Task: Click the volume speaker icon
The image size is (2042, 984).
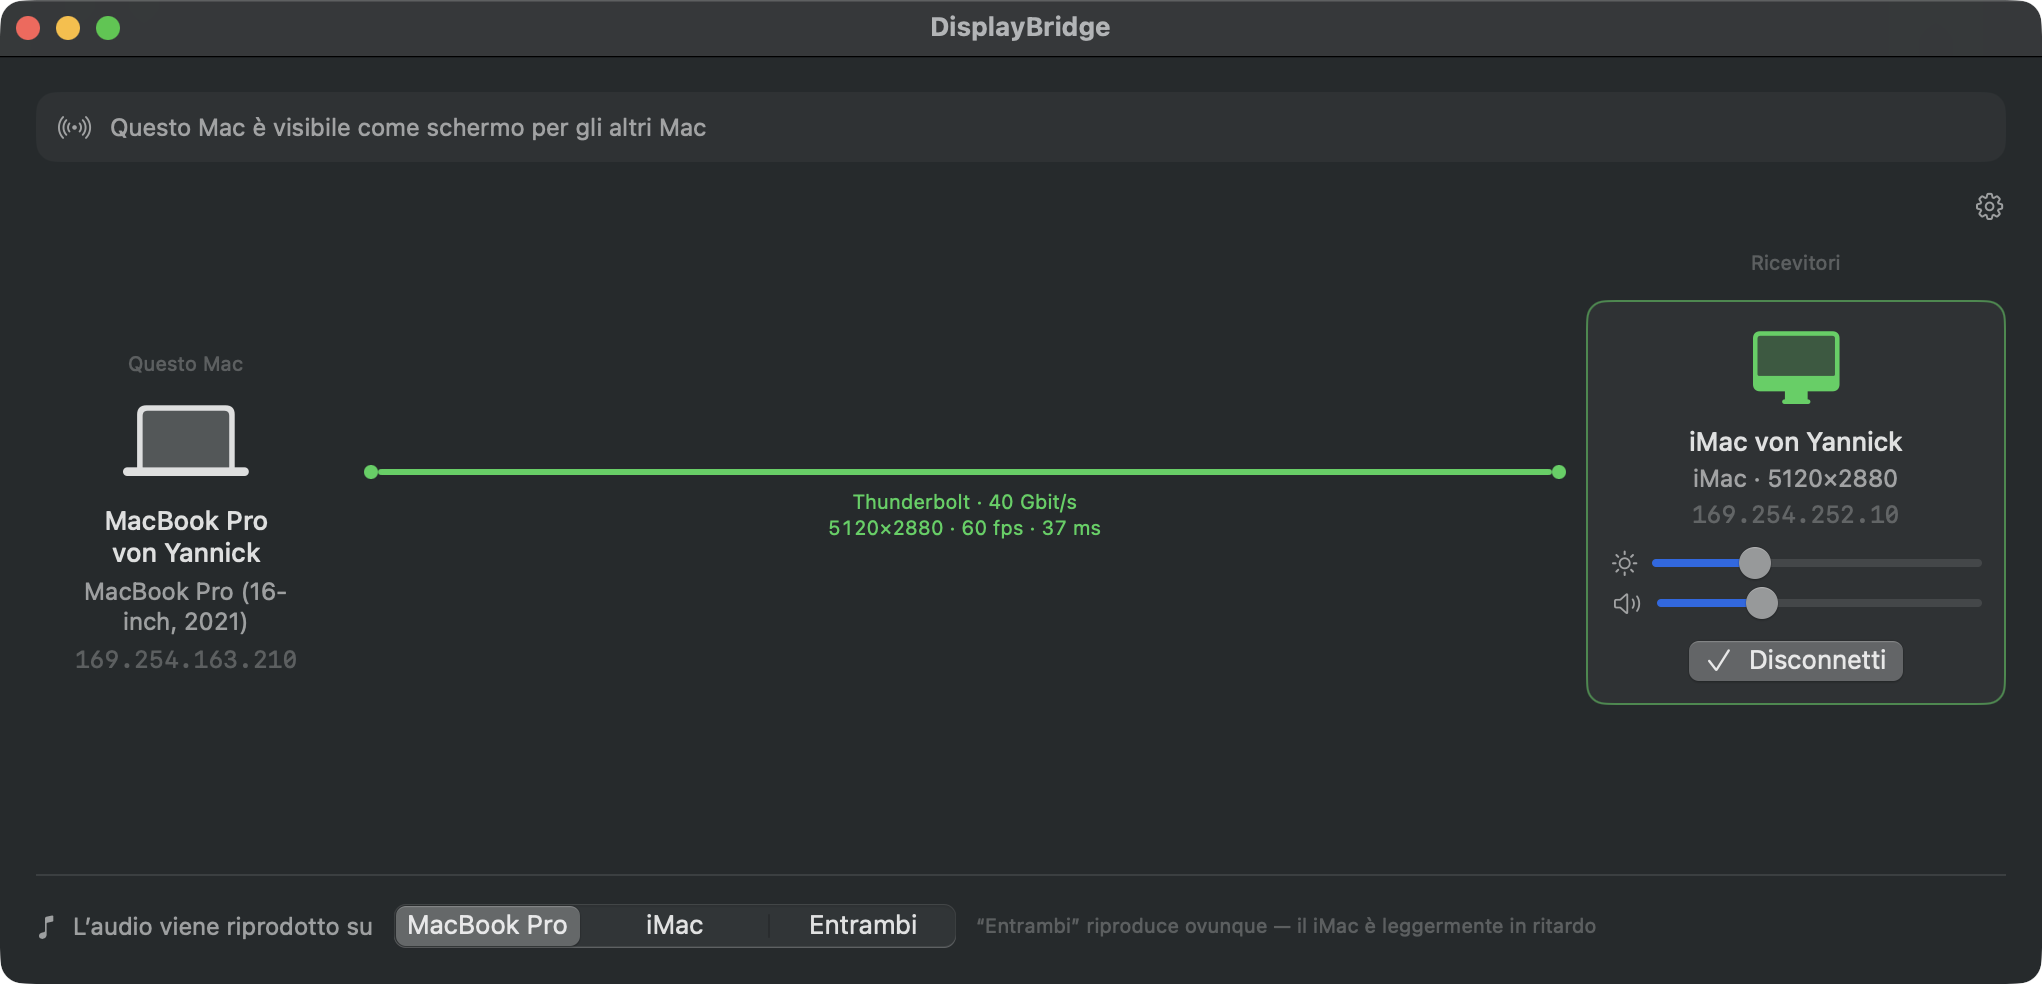Action: click(x=1627, y=603)
